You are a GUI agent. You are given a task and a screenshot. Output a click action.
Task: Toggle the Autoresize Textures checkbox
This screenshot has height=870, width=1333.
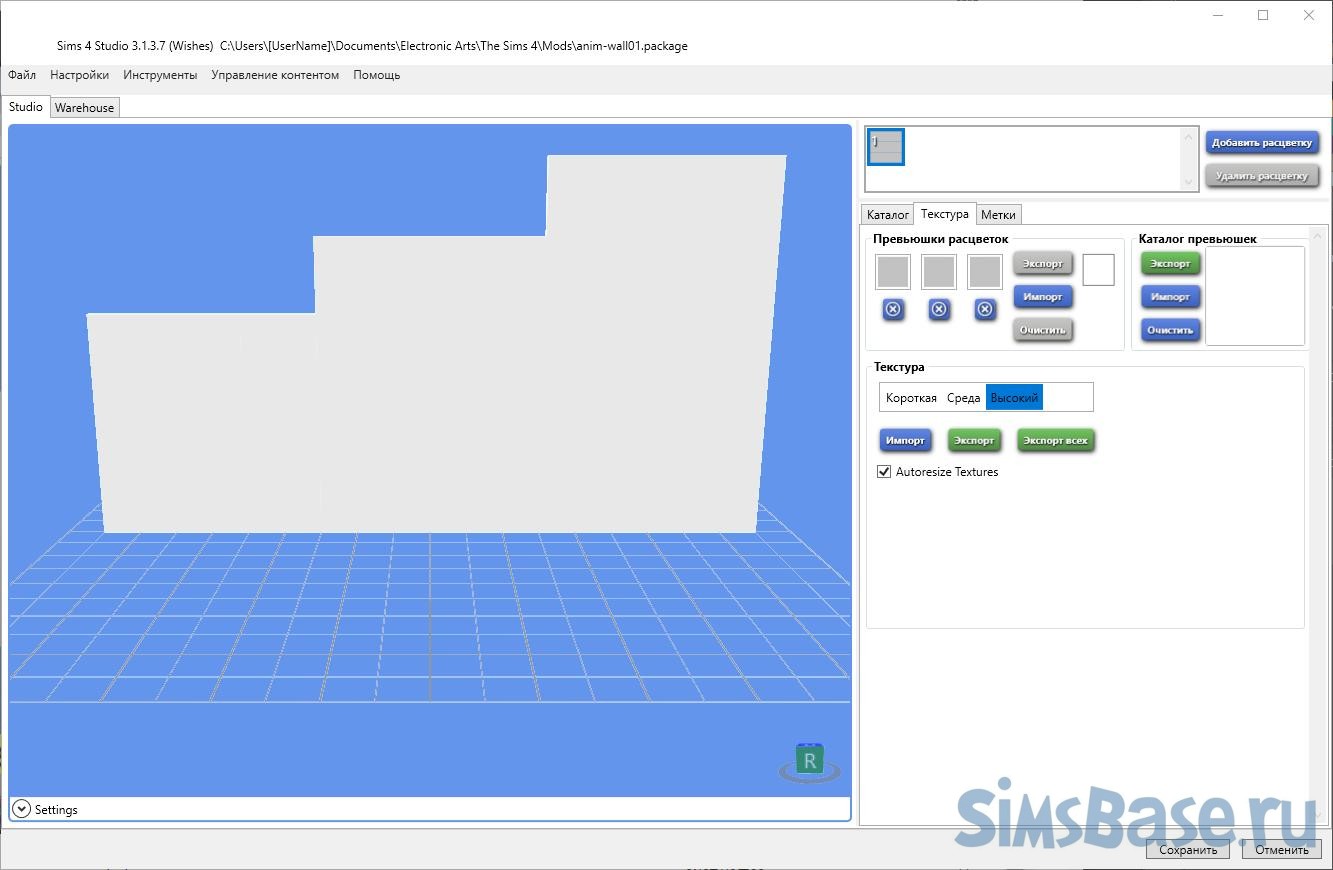coord(884,472)
